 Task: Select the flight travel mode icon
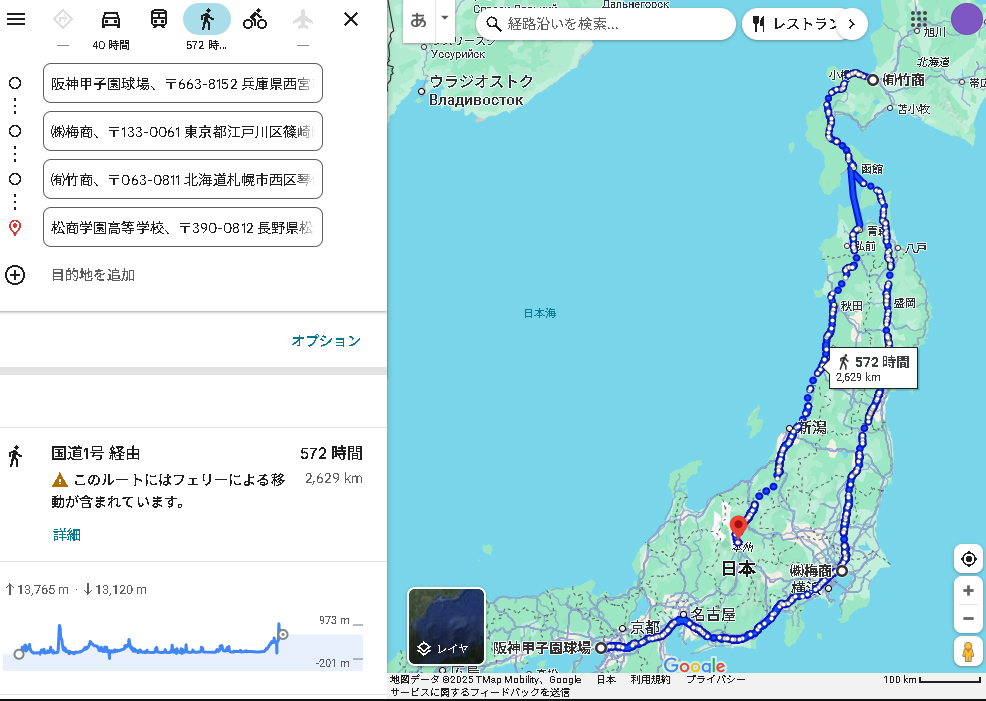pyautogui.click(x=303, y=19)
